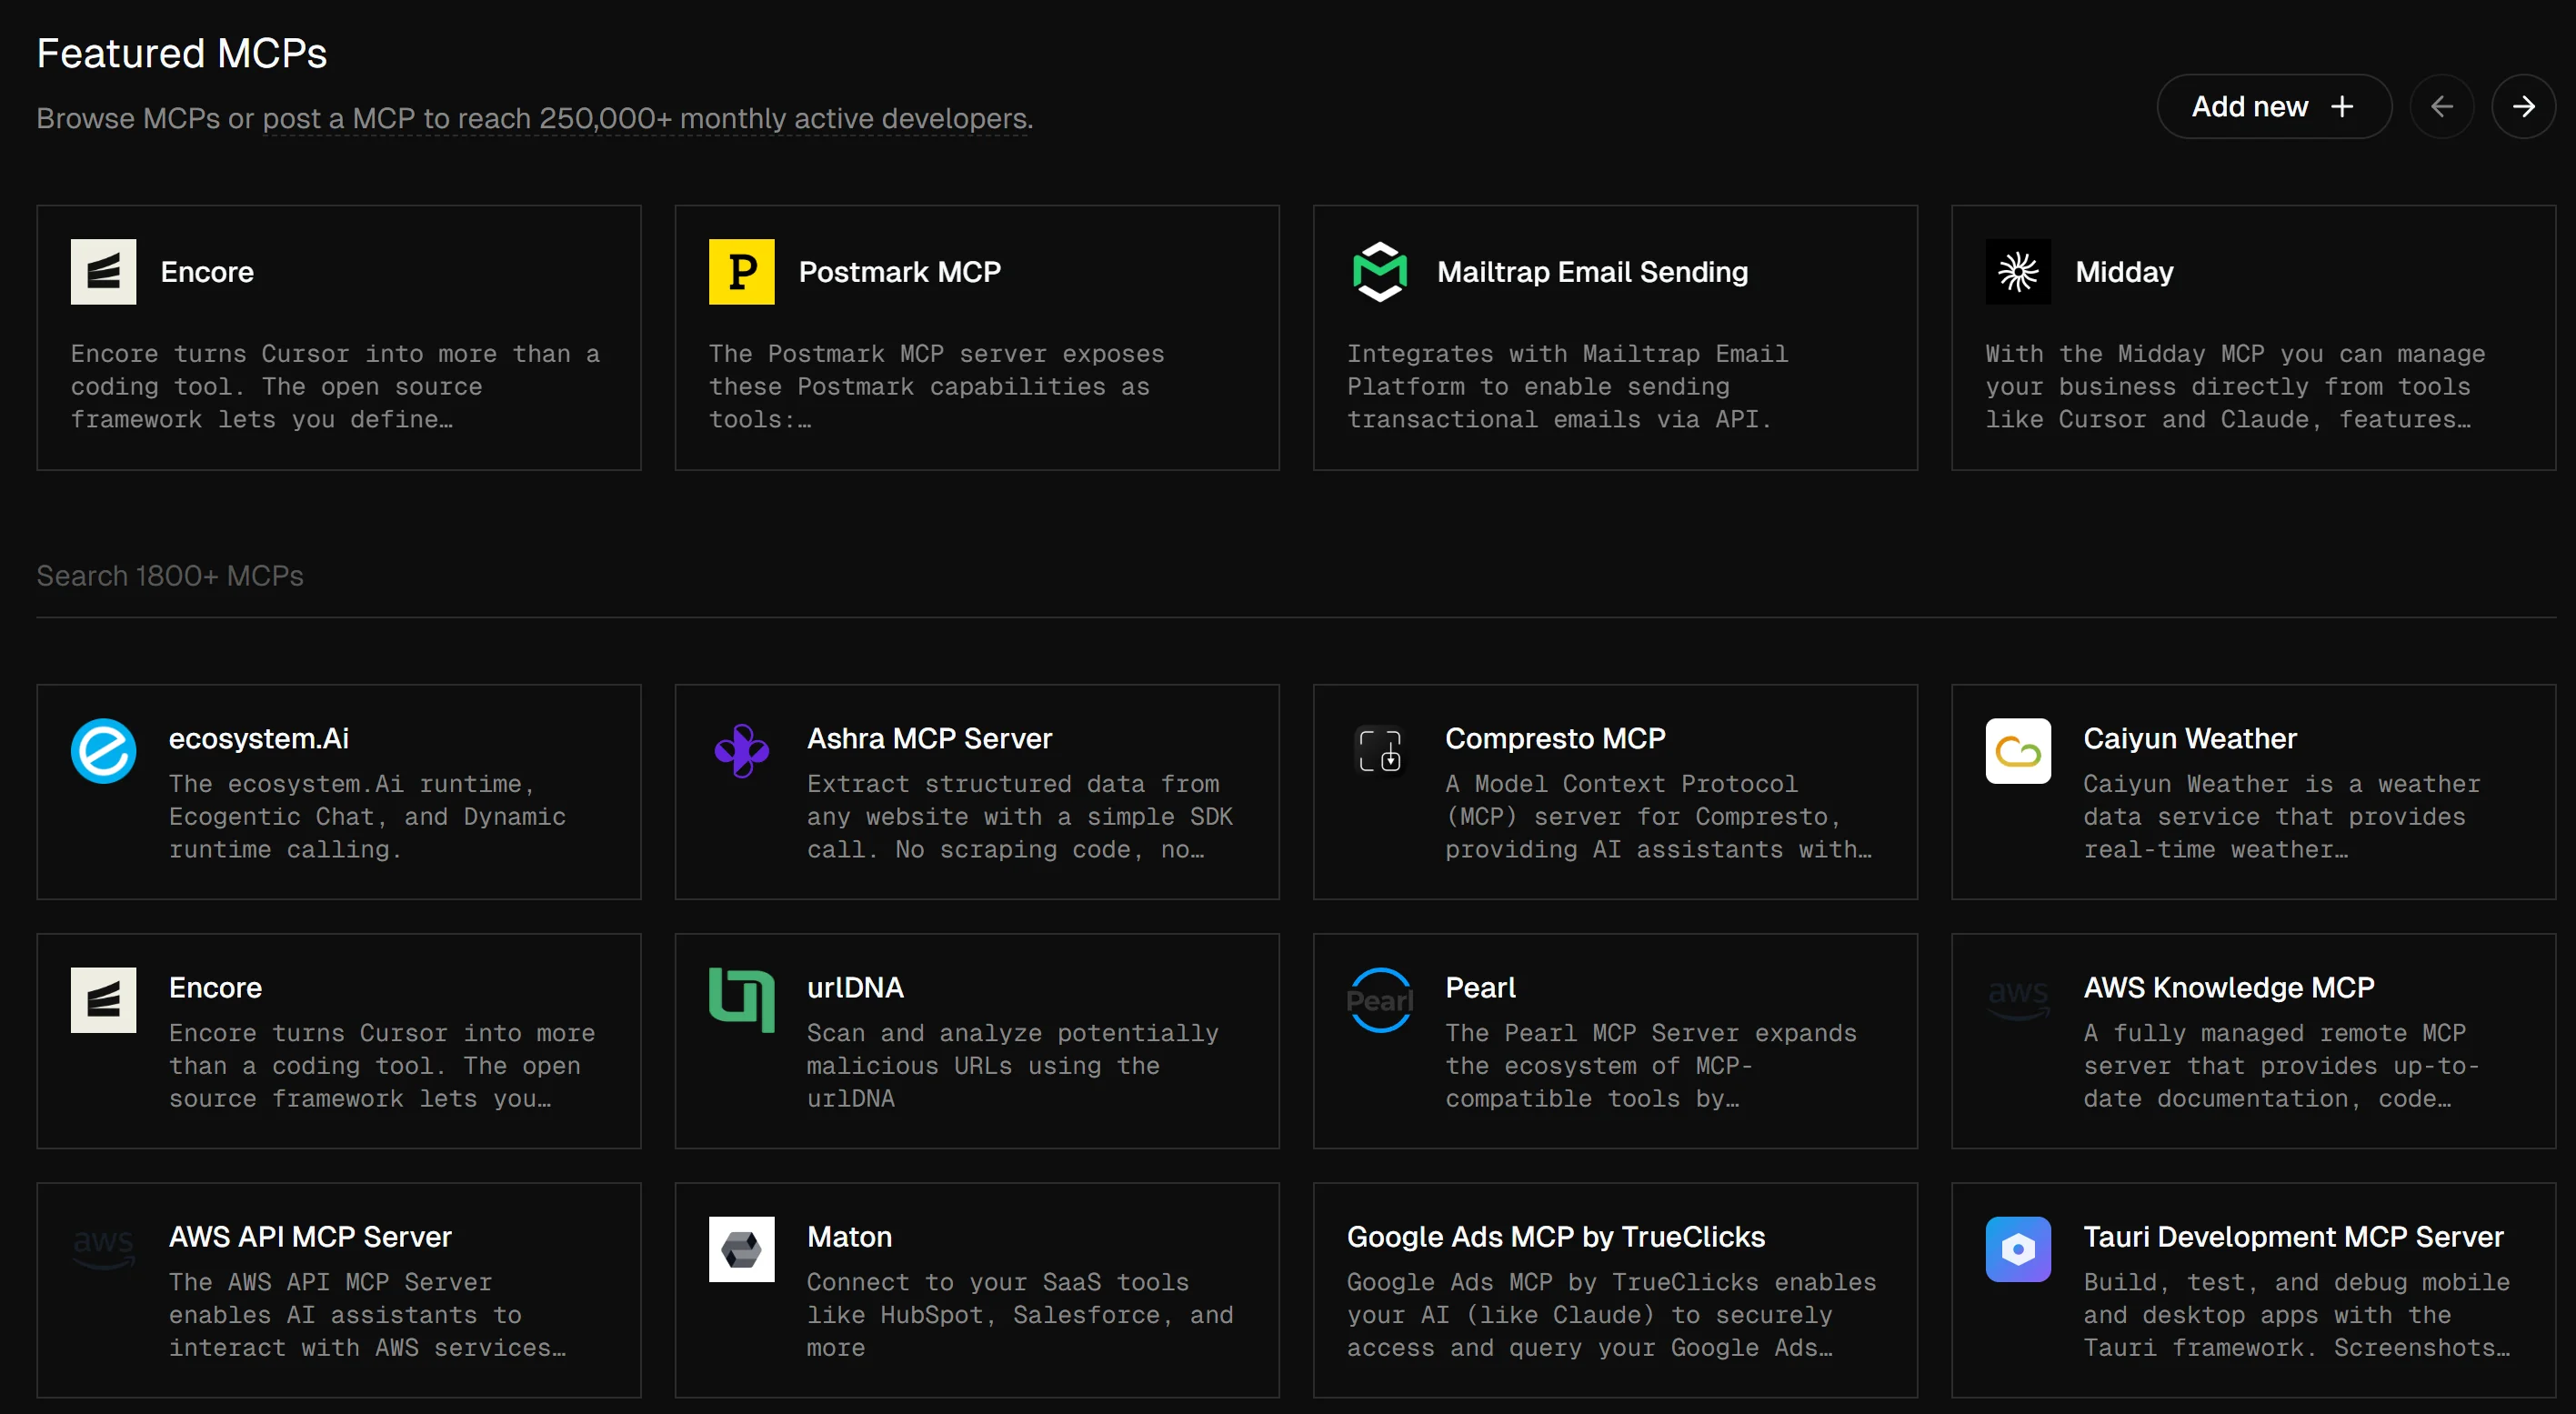Open the AWS API MCP Server title
2576x1414 pixels.
[310, 1236]
